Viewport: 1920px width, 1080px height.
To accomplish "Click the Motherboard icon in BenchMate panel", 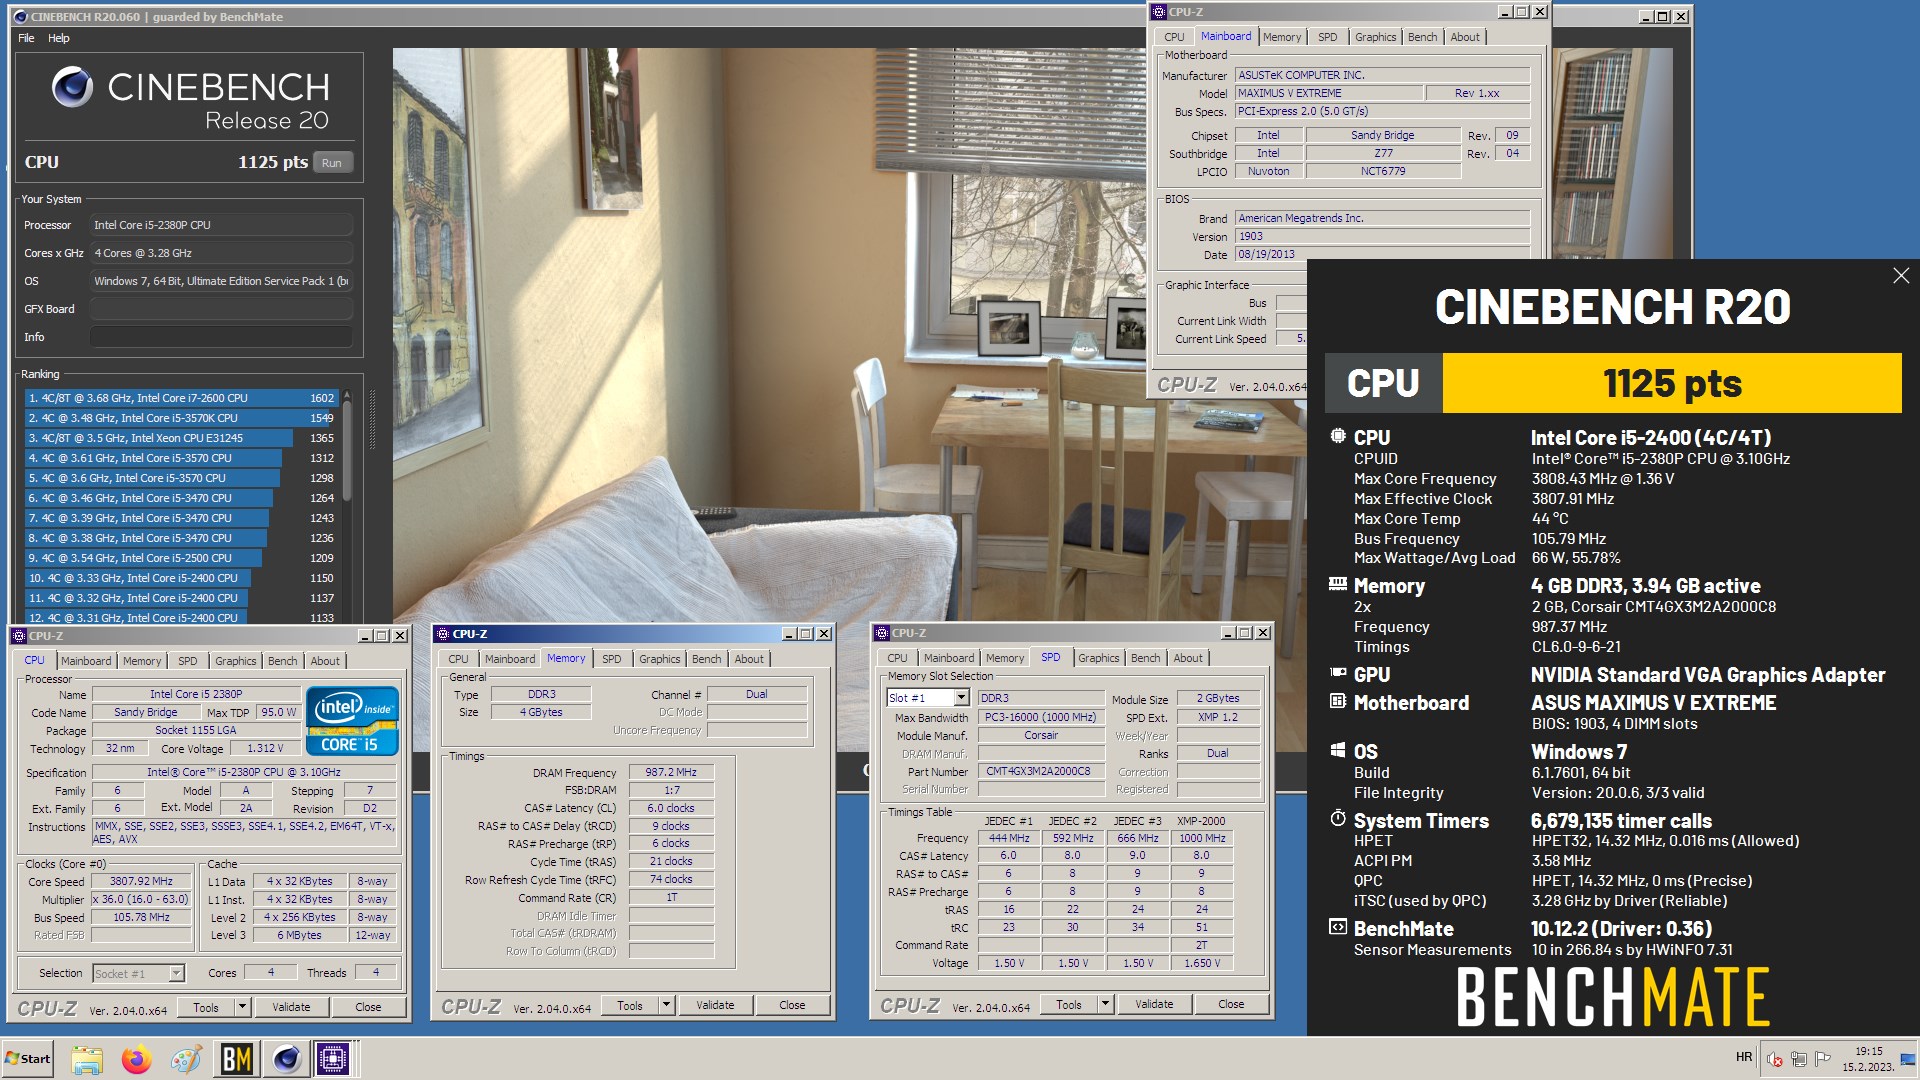I will click(1338, 701).
